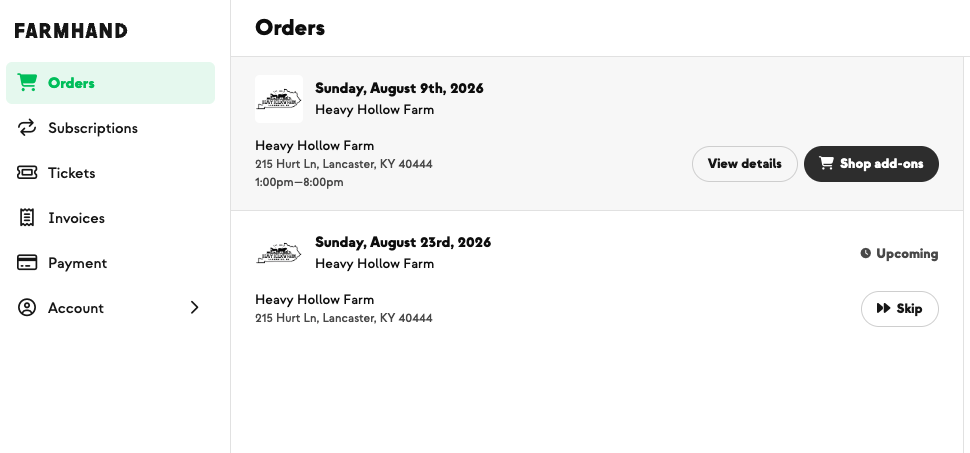
Task: Open the Subscriptions menu item
Action: 111,128
